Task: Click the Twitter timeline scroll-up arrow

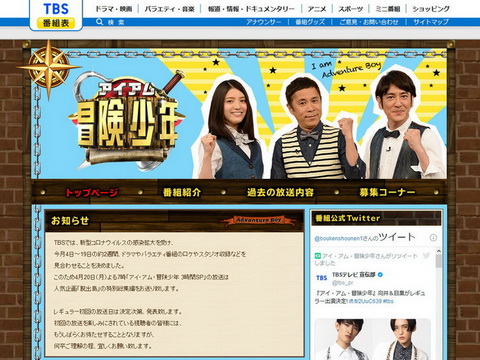Action: pos(439,251)
